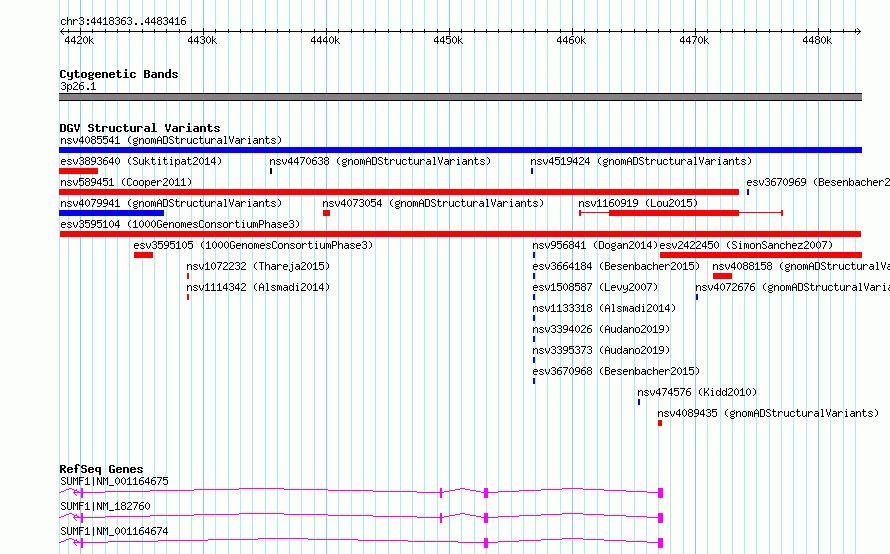Viewport: 890px width, 554px height.
Task: Click the chr3:4418363..4483416 coordinates text
Action: point(123,22)
